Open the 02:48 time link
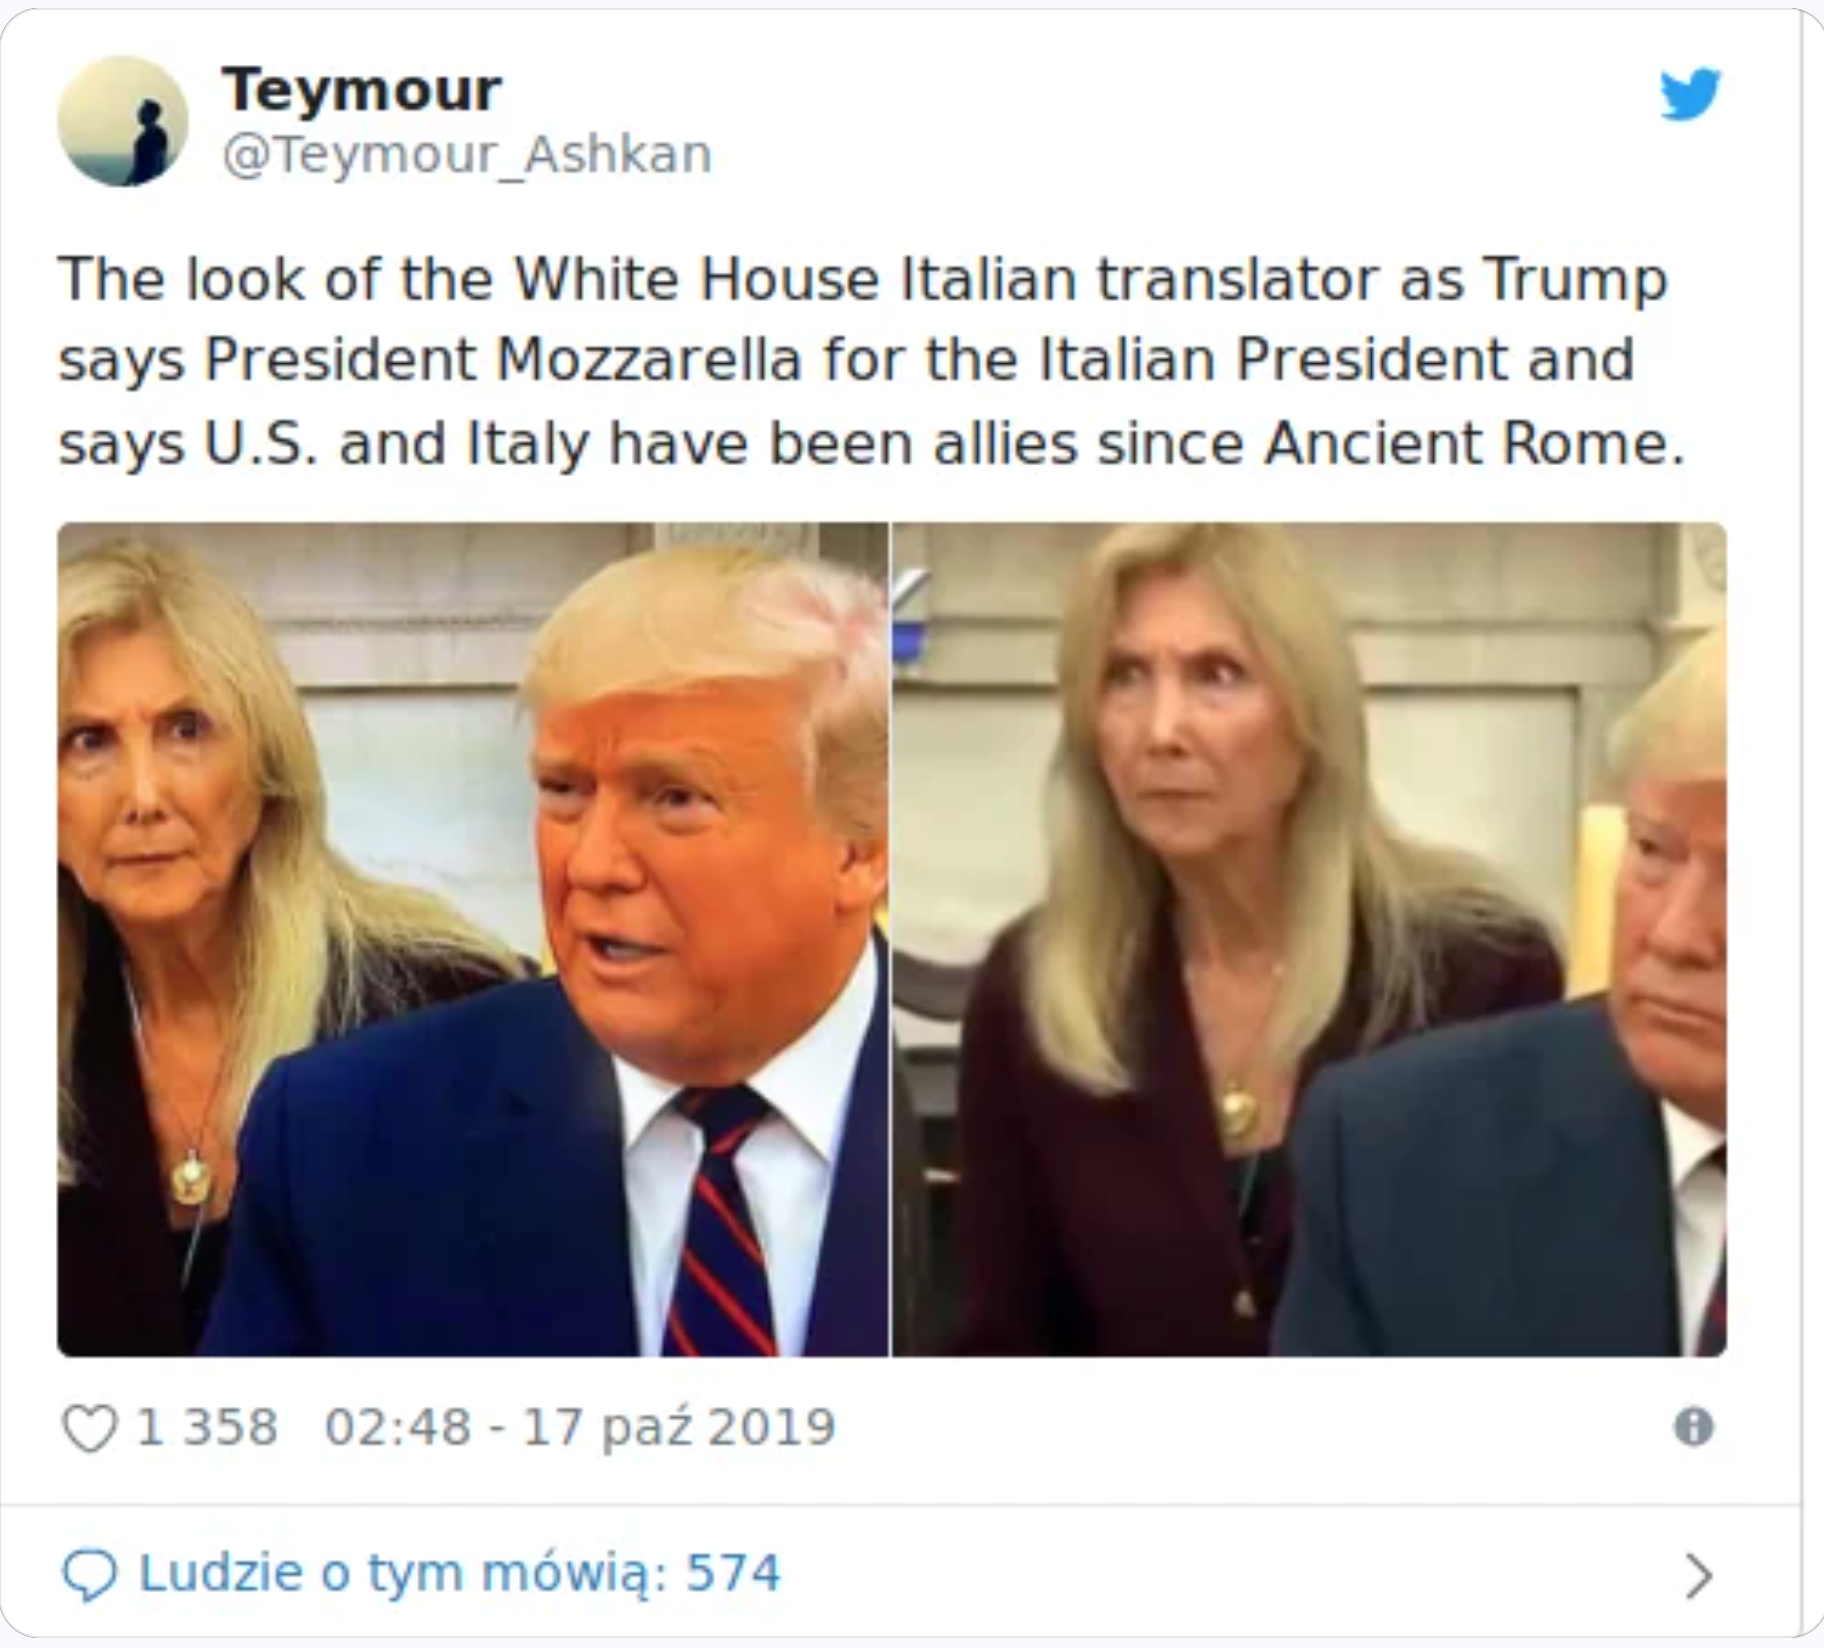The image size is (1824, 1648). click(x=397, y=1426)
